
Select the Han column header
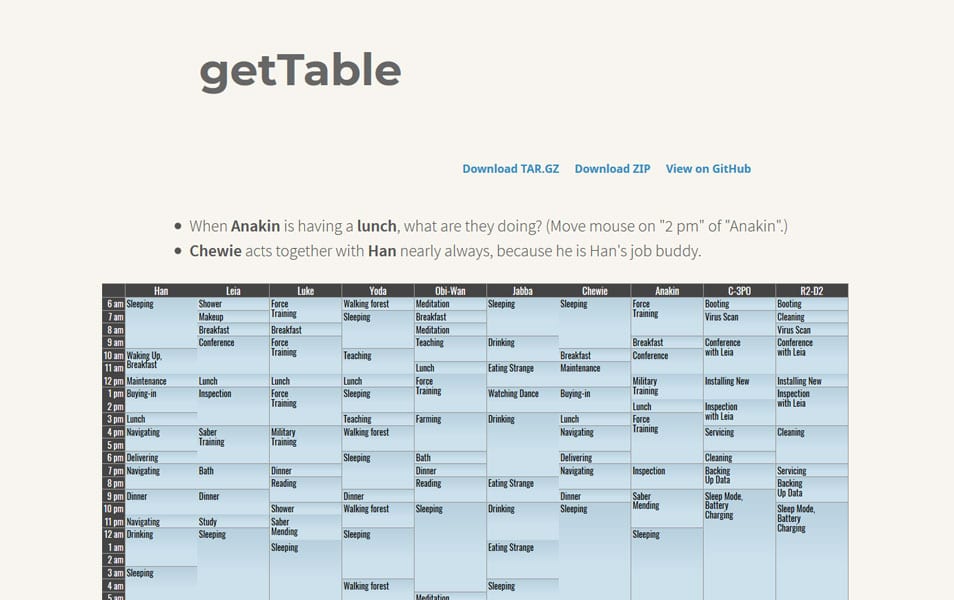(161, 290)
